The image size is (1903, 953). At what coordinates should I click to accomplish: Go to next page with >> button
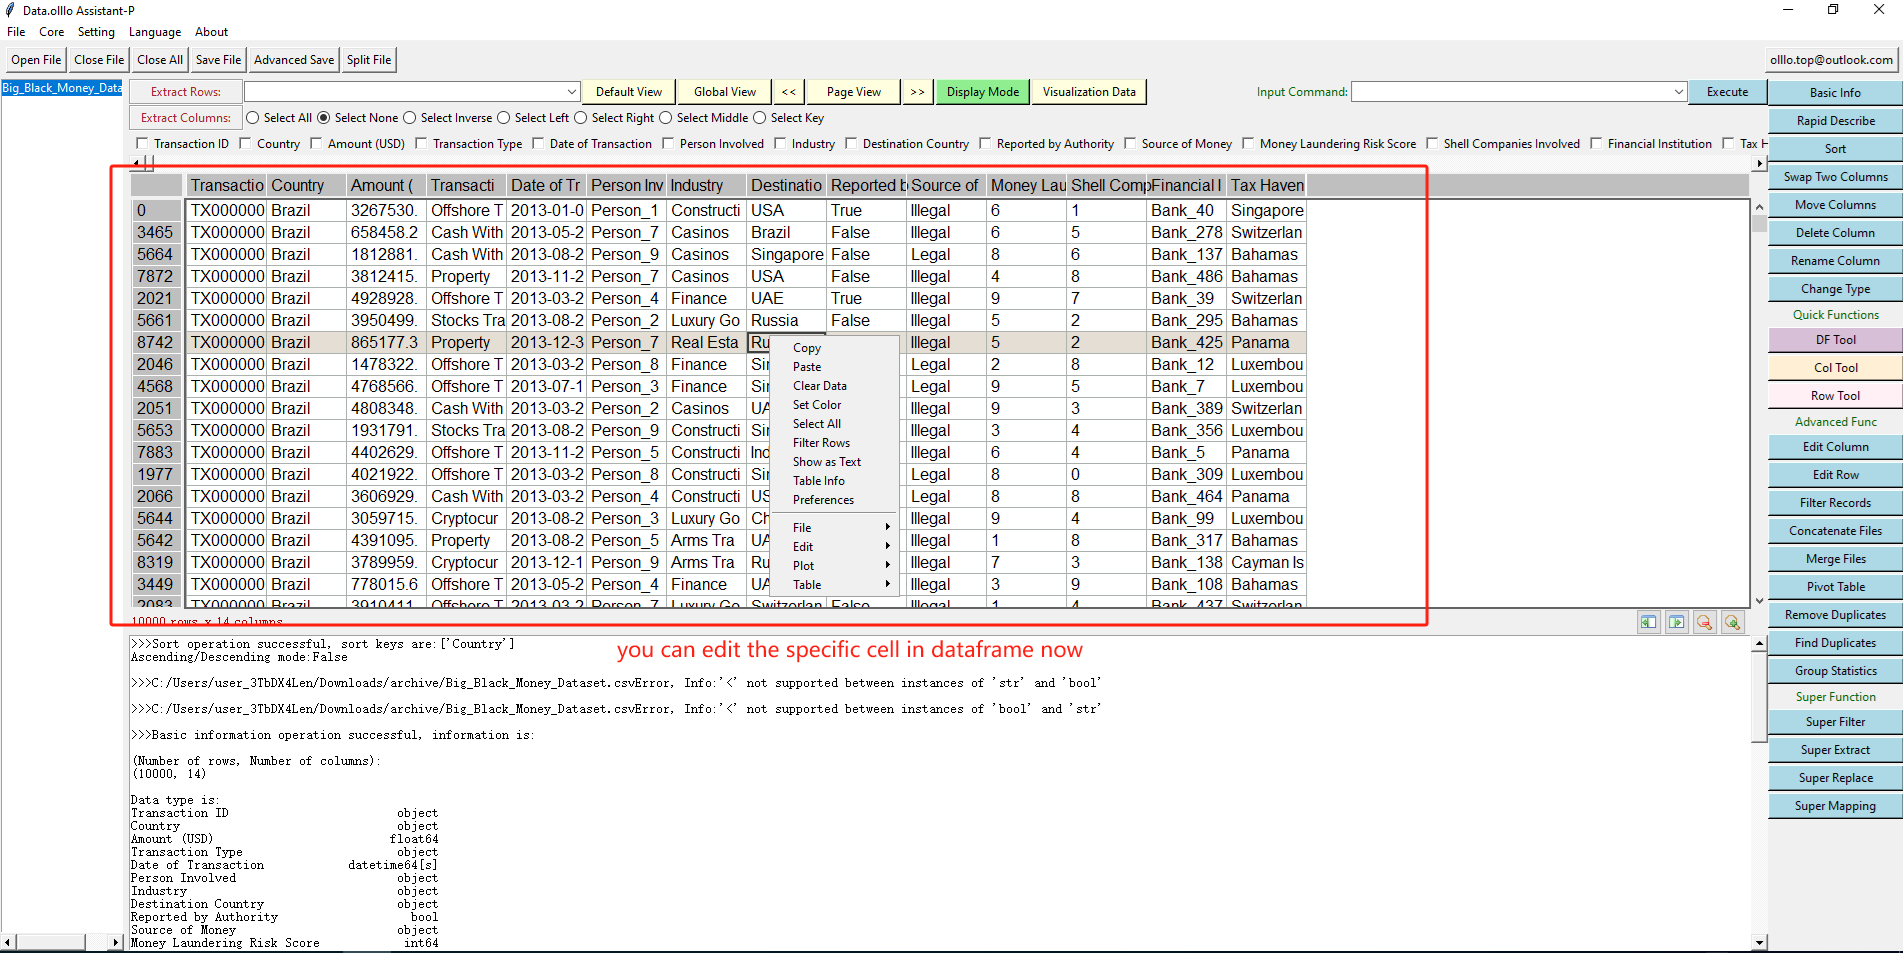coord(917,92)
